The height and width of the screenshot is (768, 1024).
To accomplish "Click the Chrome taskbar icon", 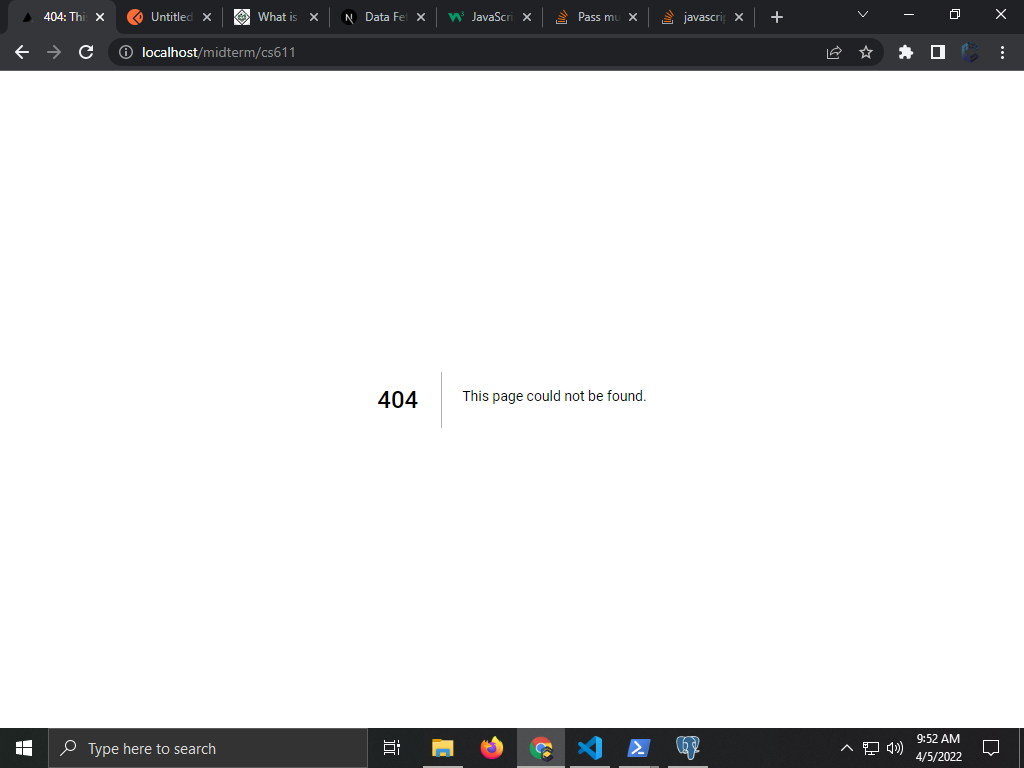I will tap(541, 748).
